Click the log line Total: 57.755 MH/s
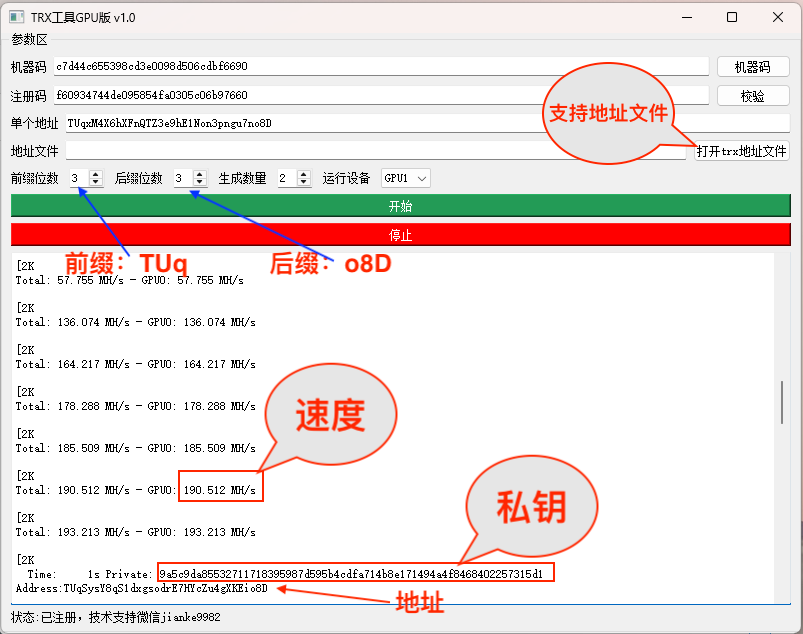This screenshot has width=803, height=634. tap(130, 280)
